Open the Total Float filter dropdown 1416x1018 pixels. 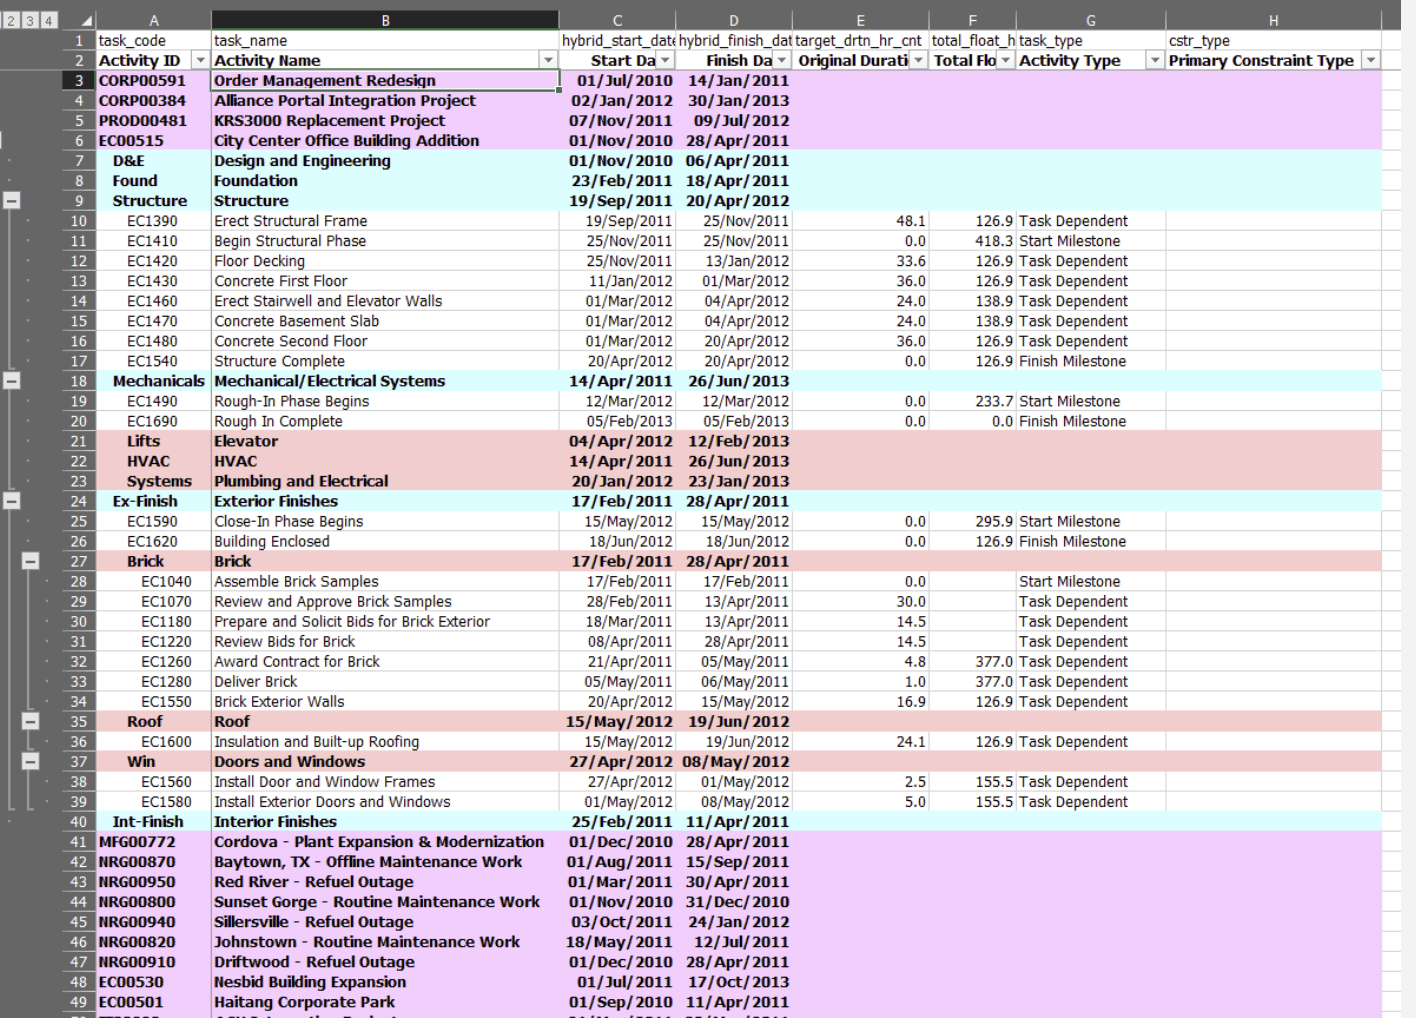click(1005, 61)
